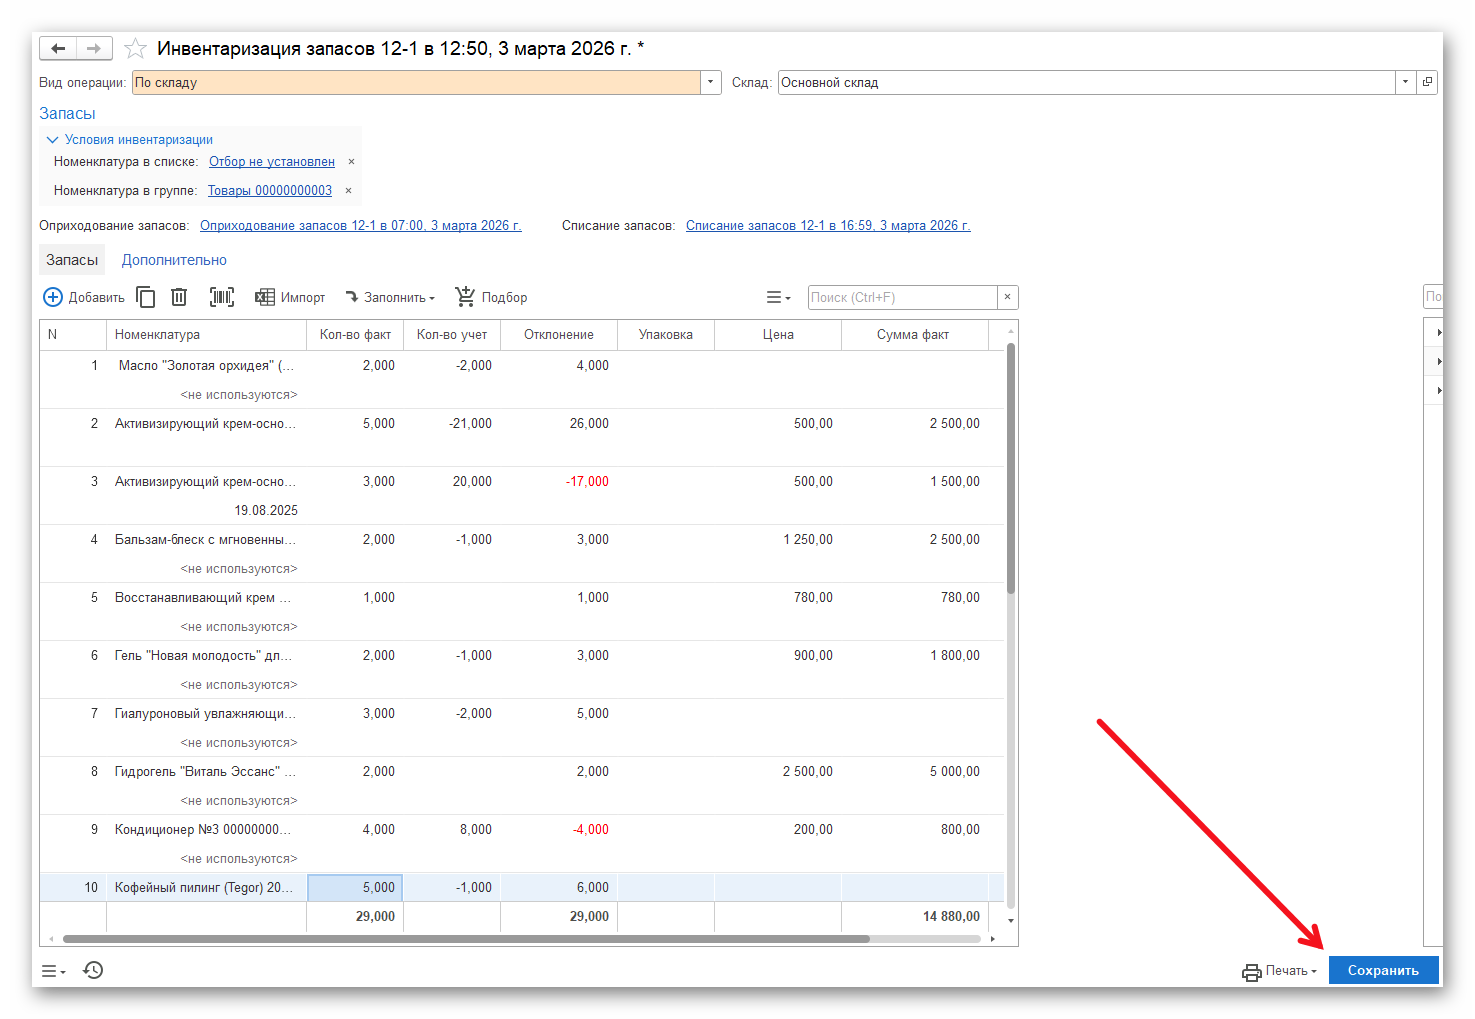
Task: Collapse the Условия инвентаризации section
Action: 53,140
